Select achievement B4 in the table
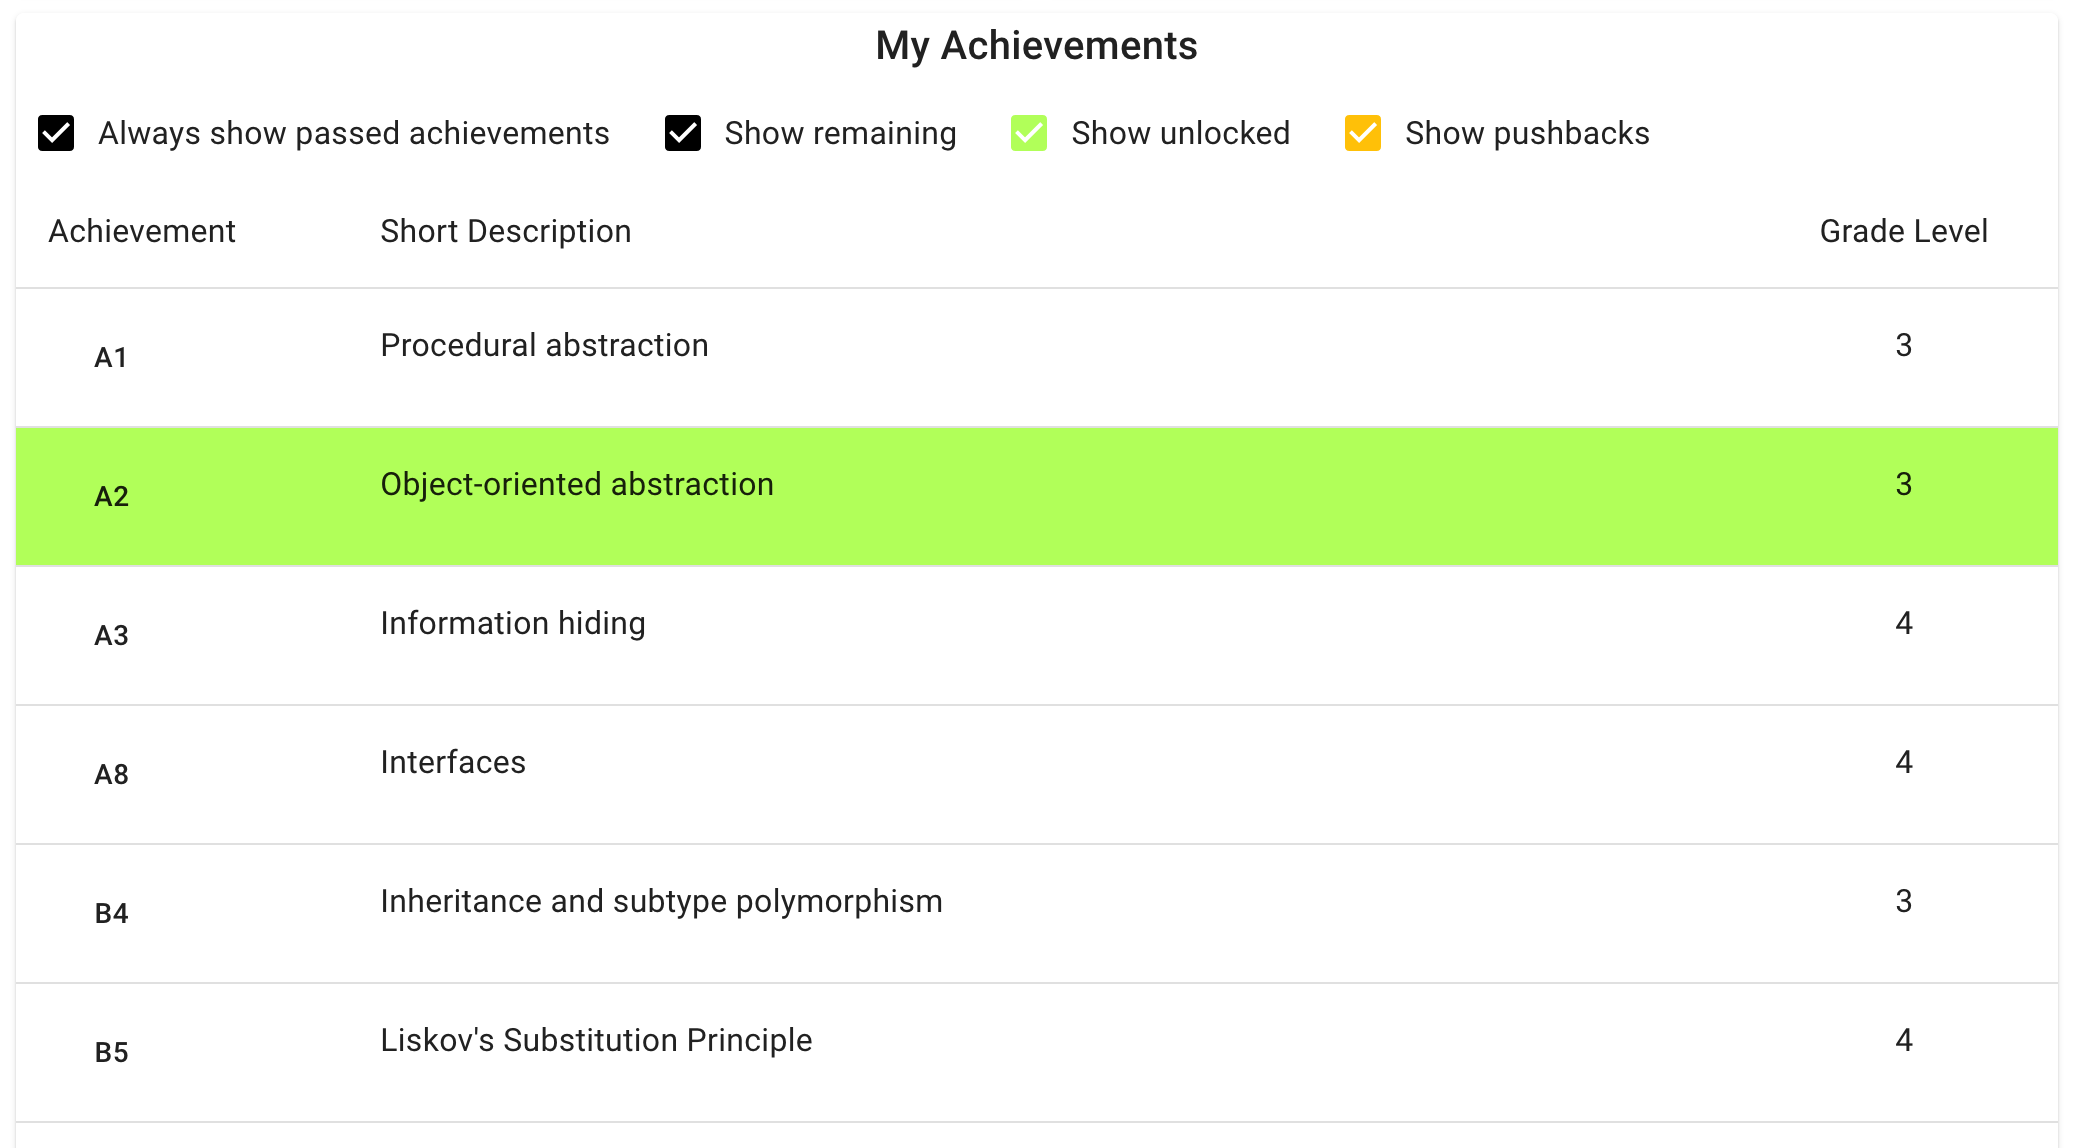 (111, 913)
